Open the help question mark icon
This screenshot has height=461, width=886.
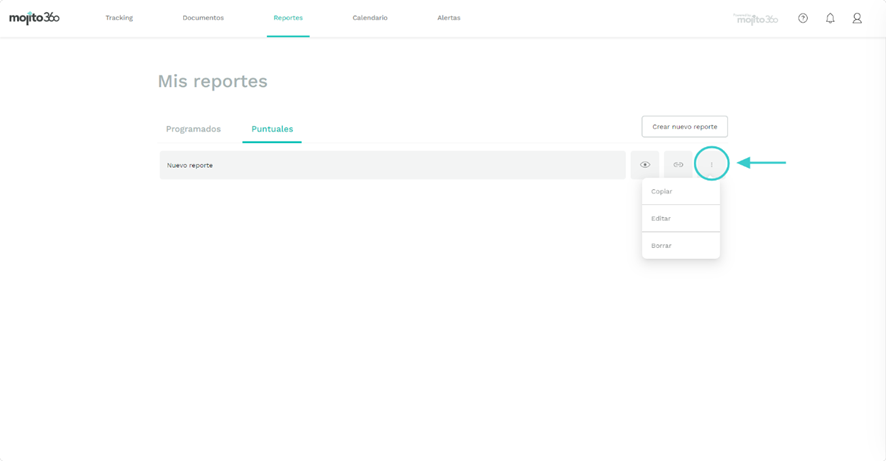point(803,18)
